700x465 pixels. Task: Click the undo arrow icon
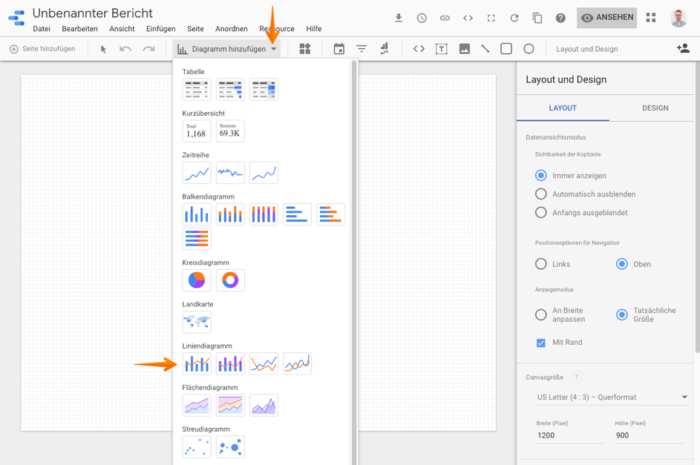click(125, 49)
